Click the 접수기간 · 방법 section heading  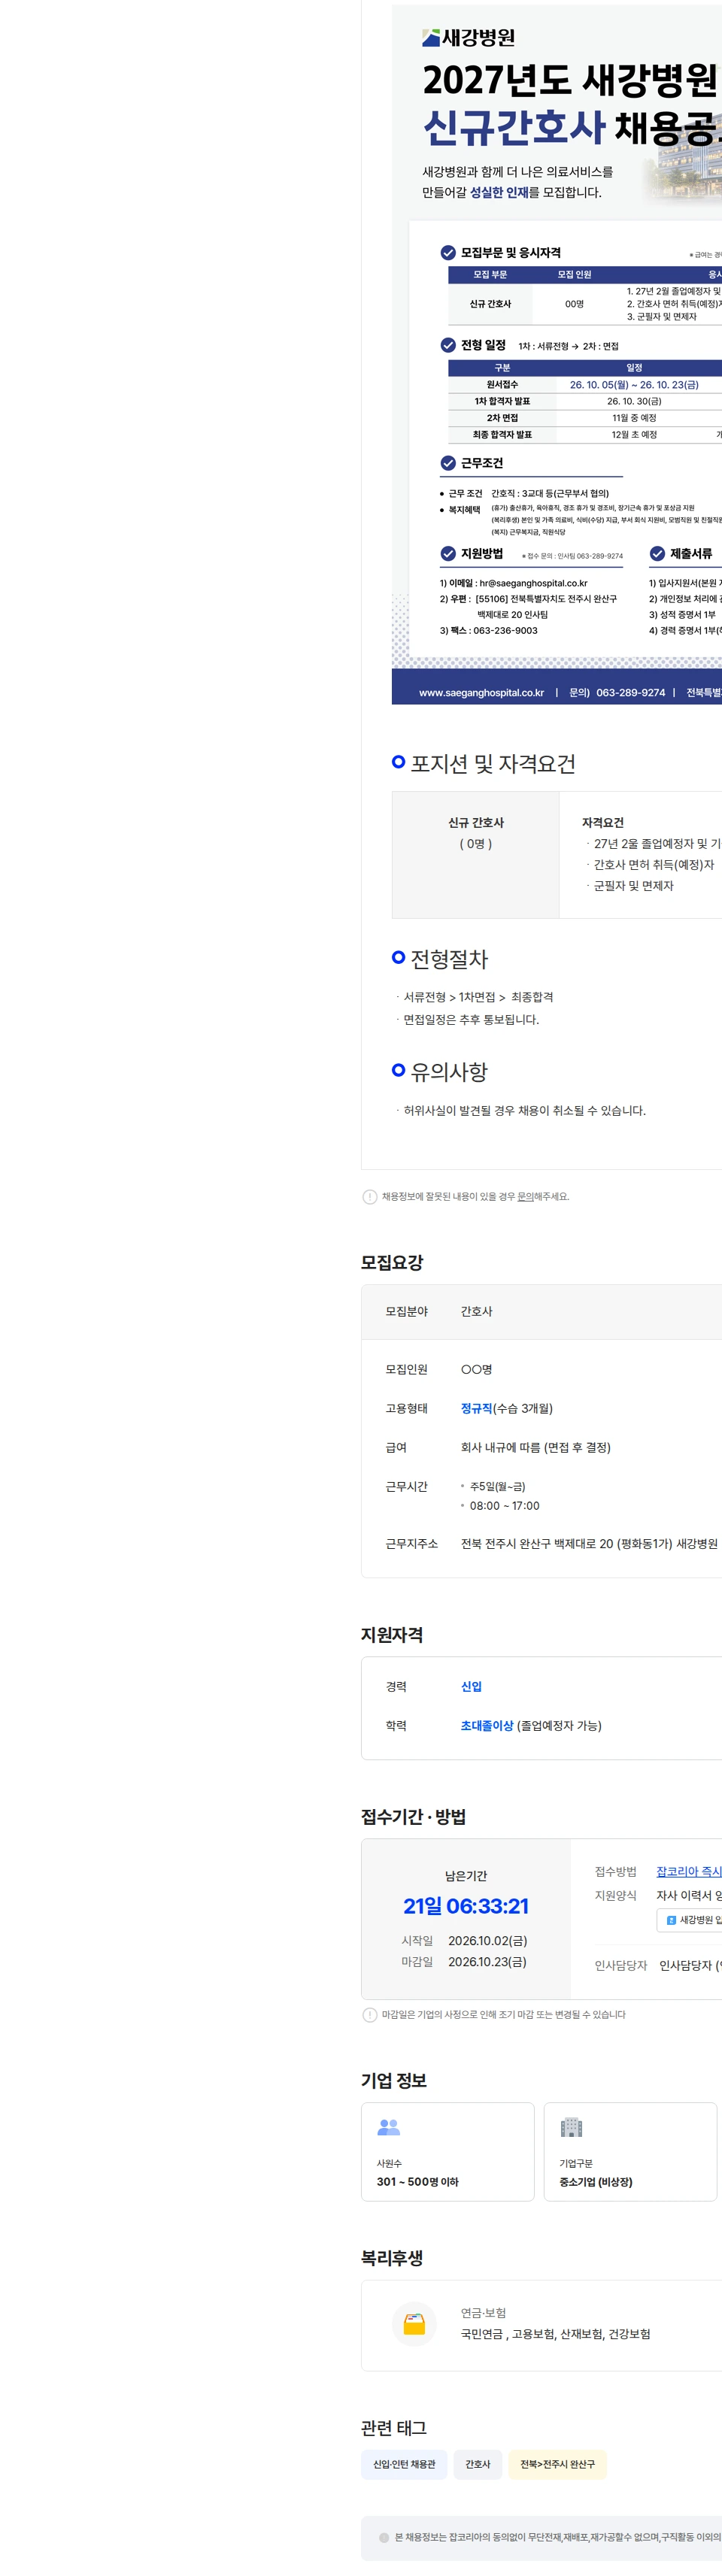pos(414,1817)
